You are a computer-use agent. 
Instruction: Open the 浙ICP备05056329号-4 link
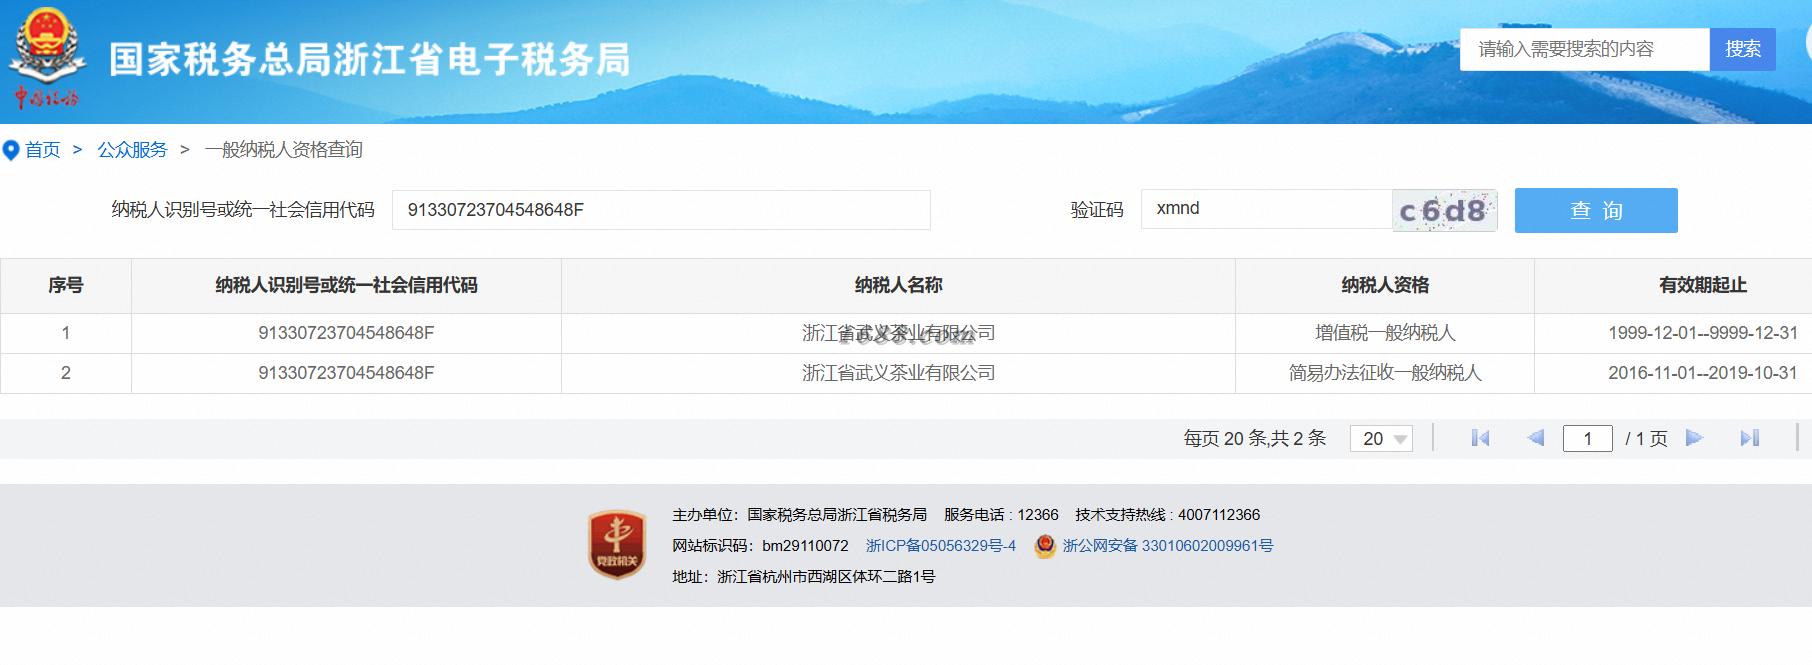tap(941, 546)
